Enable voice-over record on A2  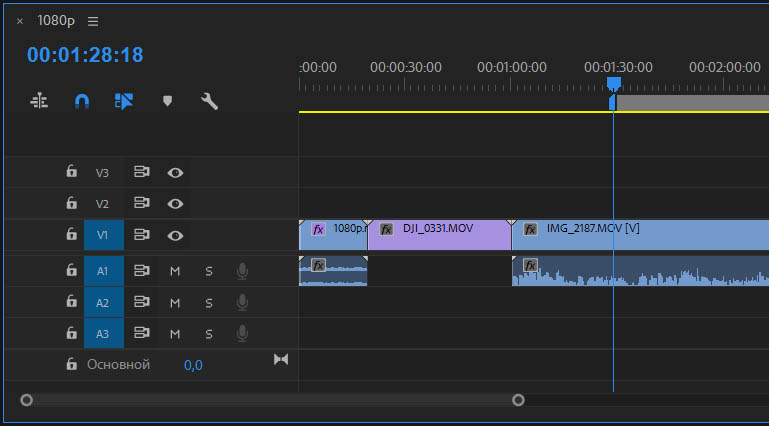tap(242, 302)
